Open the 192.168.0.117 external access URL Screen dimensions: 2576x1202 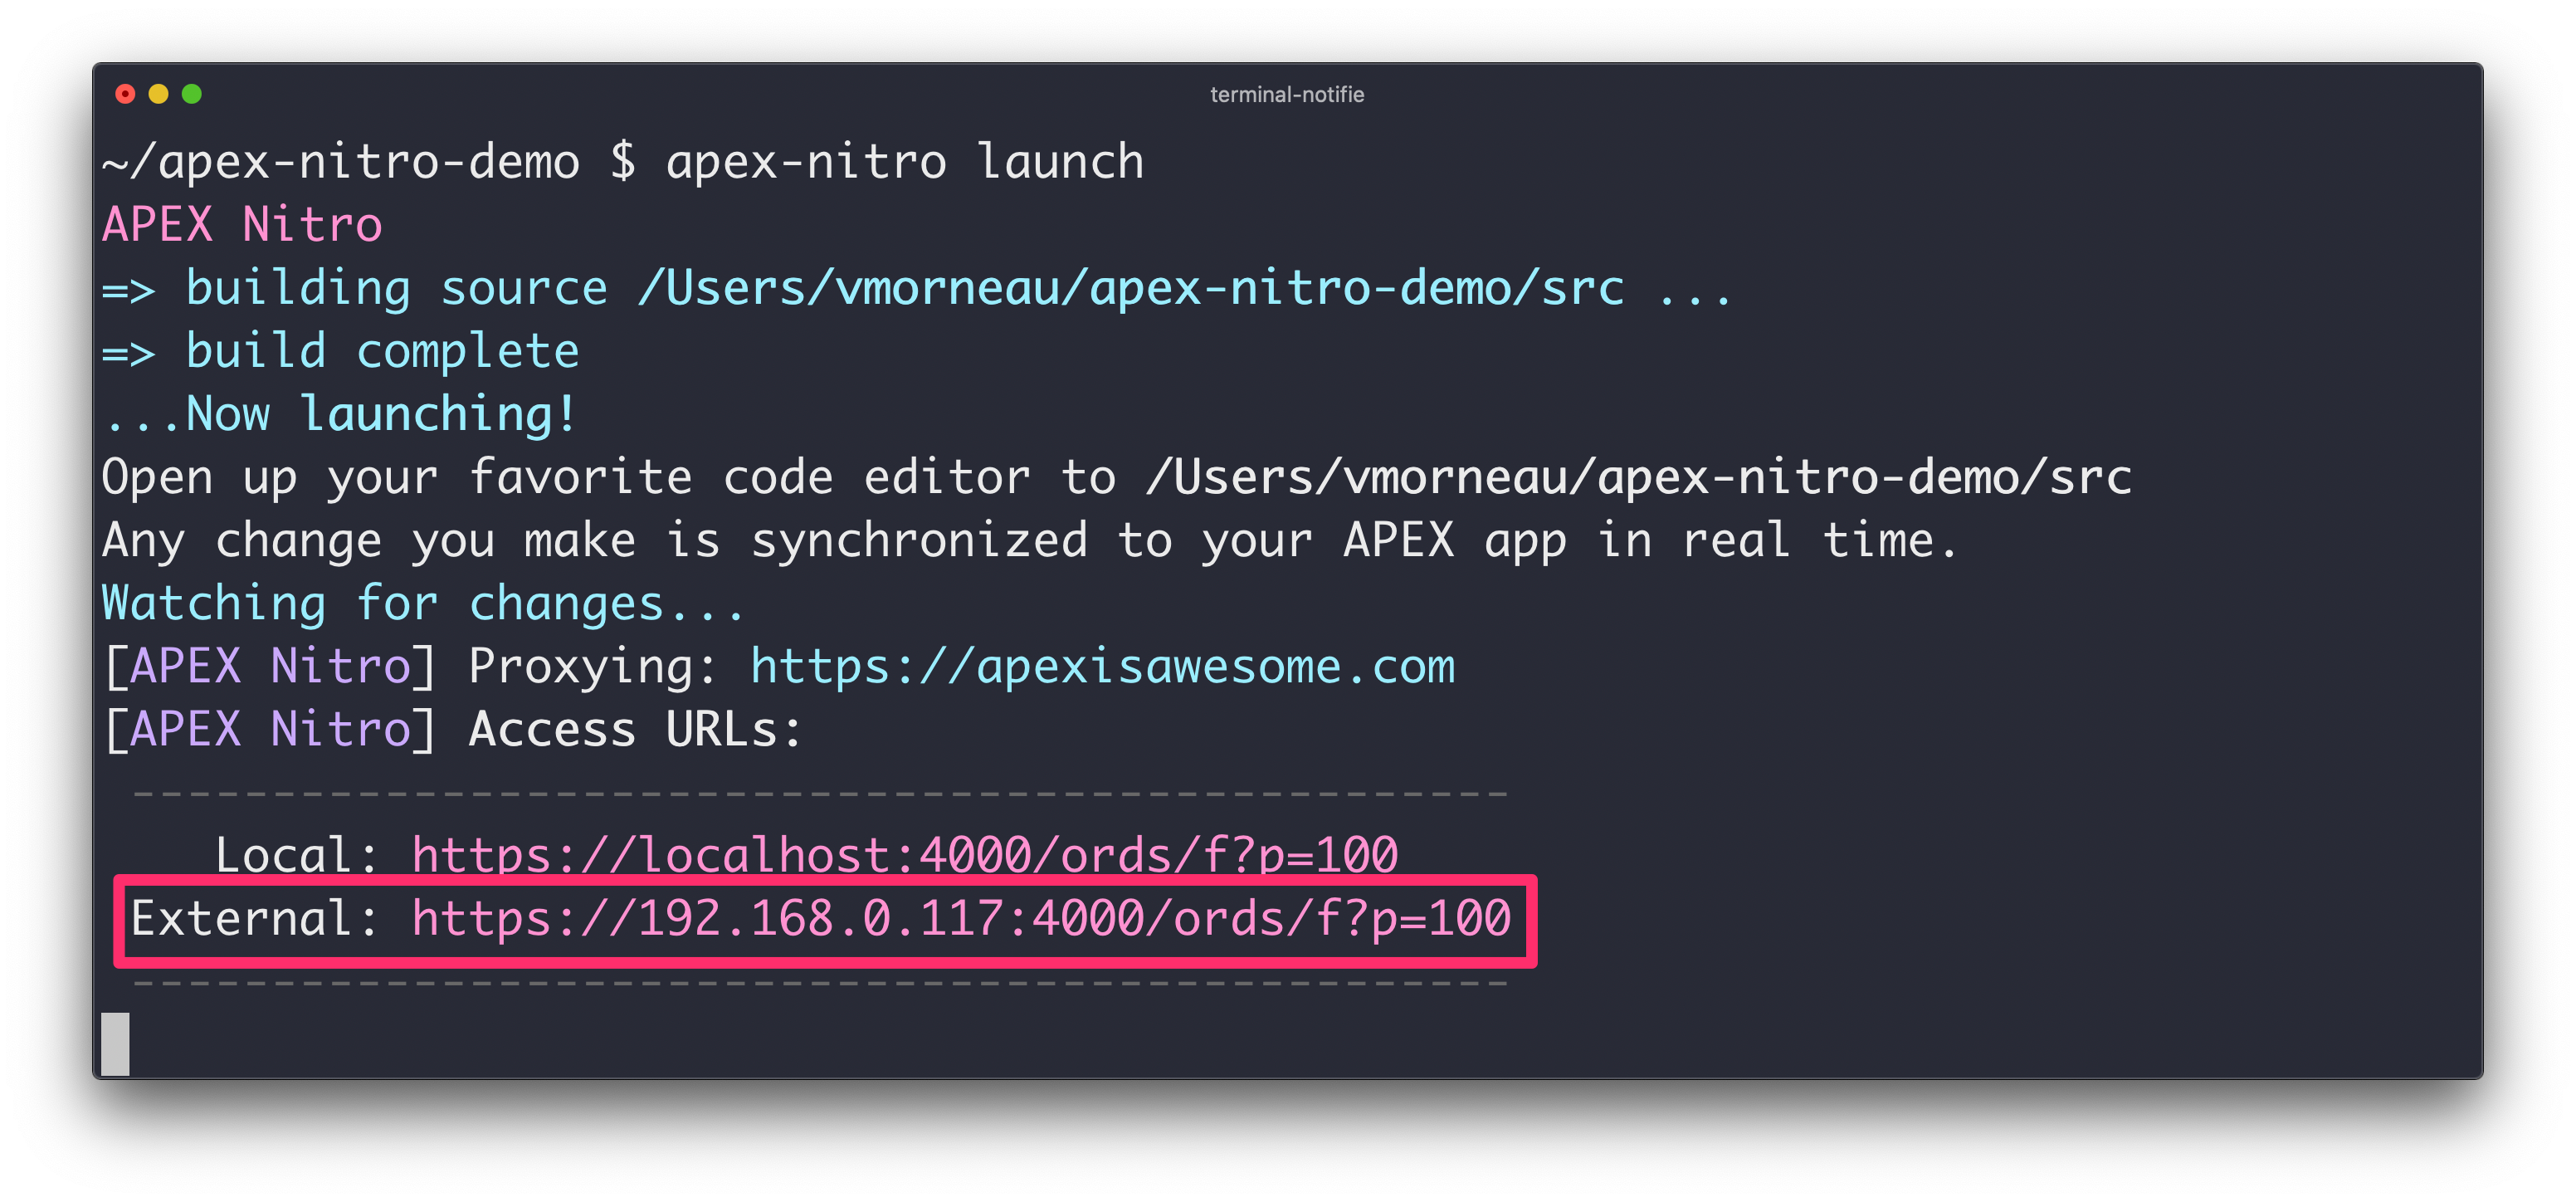[960, 919]
